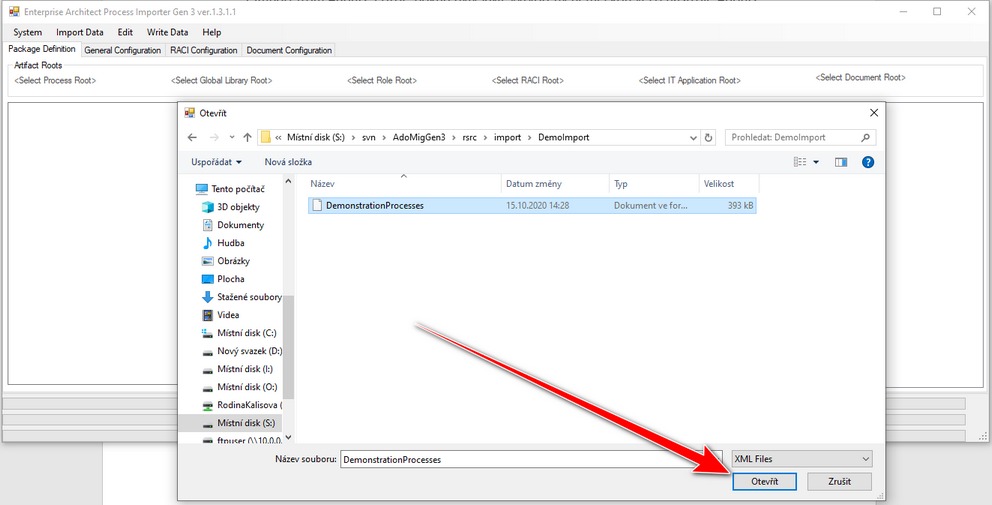Open view options dropdown arrow

click(x=816, y=162)
